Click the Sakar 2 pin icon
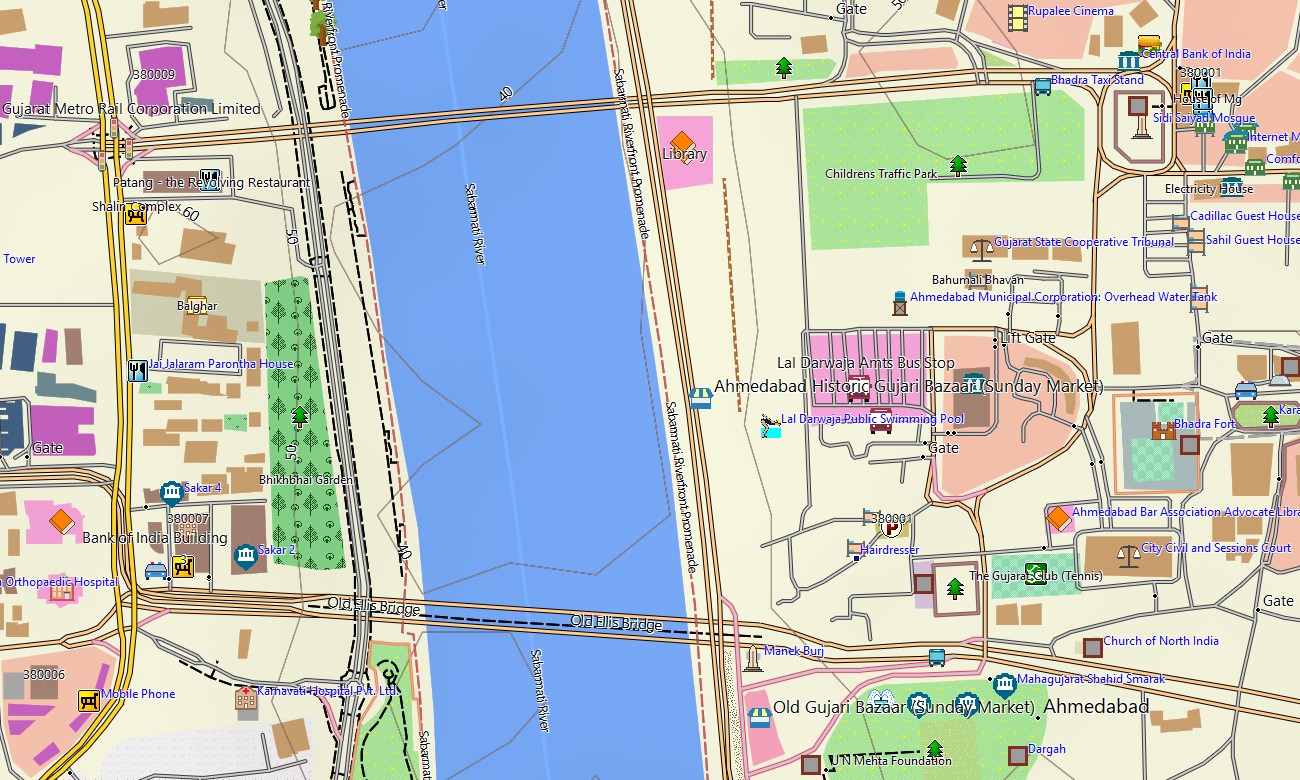1300x780 pixels. pos(245,556)
